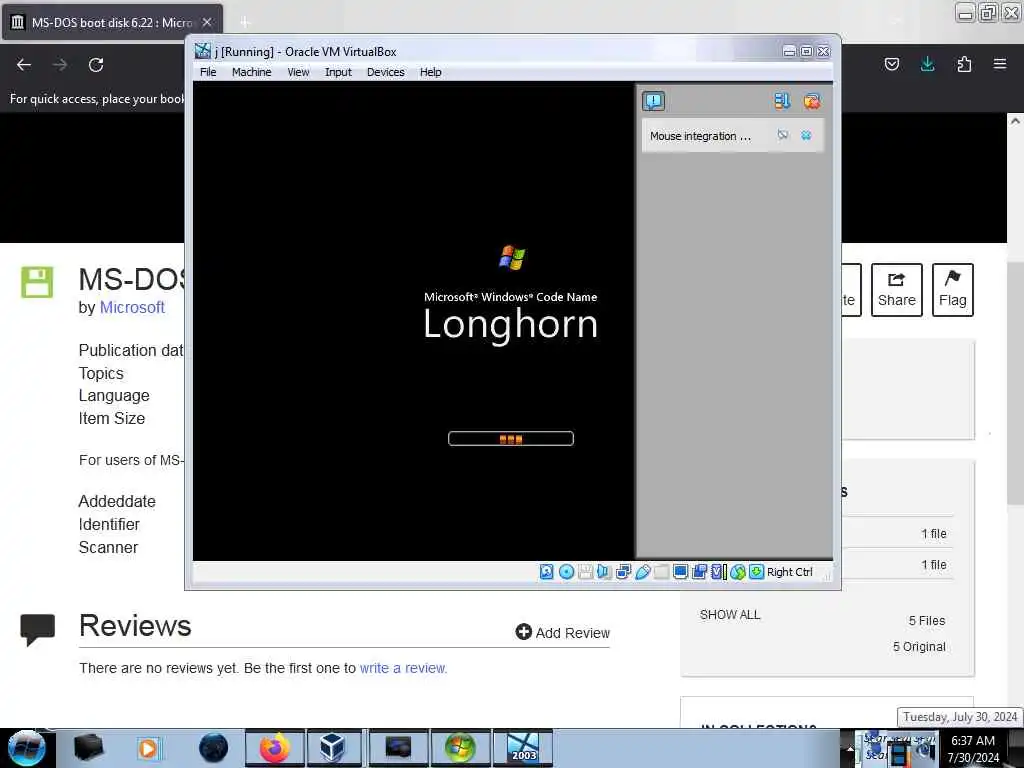Open the Machine menu in VirtualBox
The width and height of the screenshot is (1024, 768).
[x=251, y=72]
